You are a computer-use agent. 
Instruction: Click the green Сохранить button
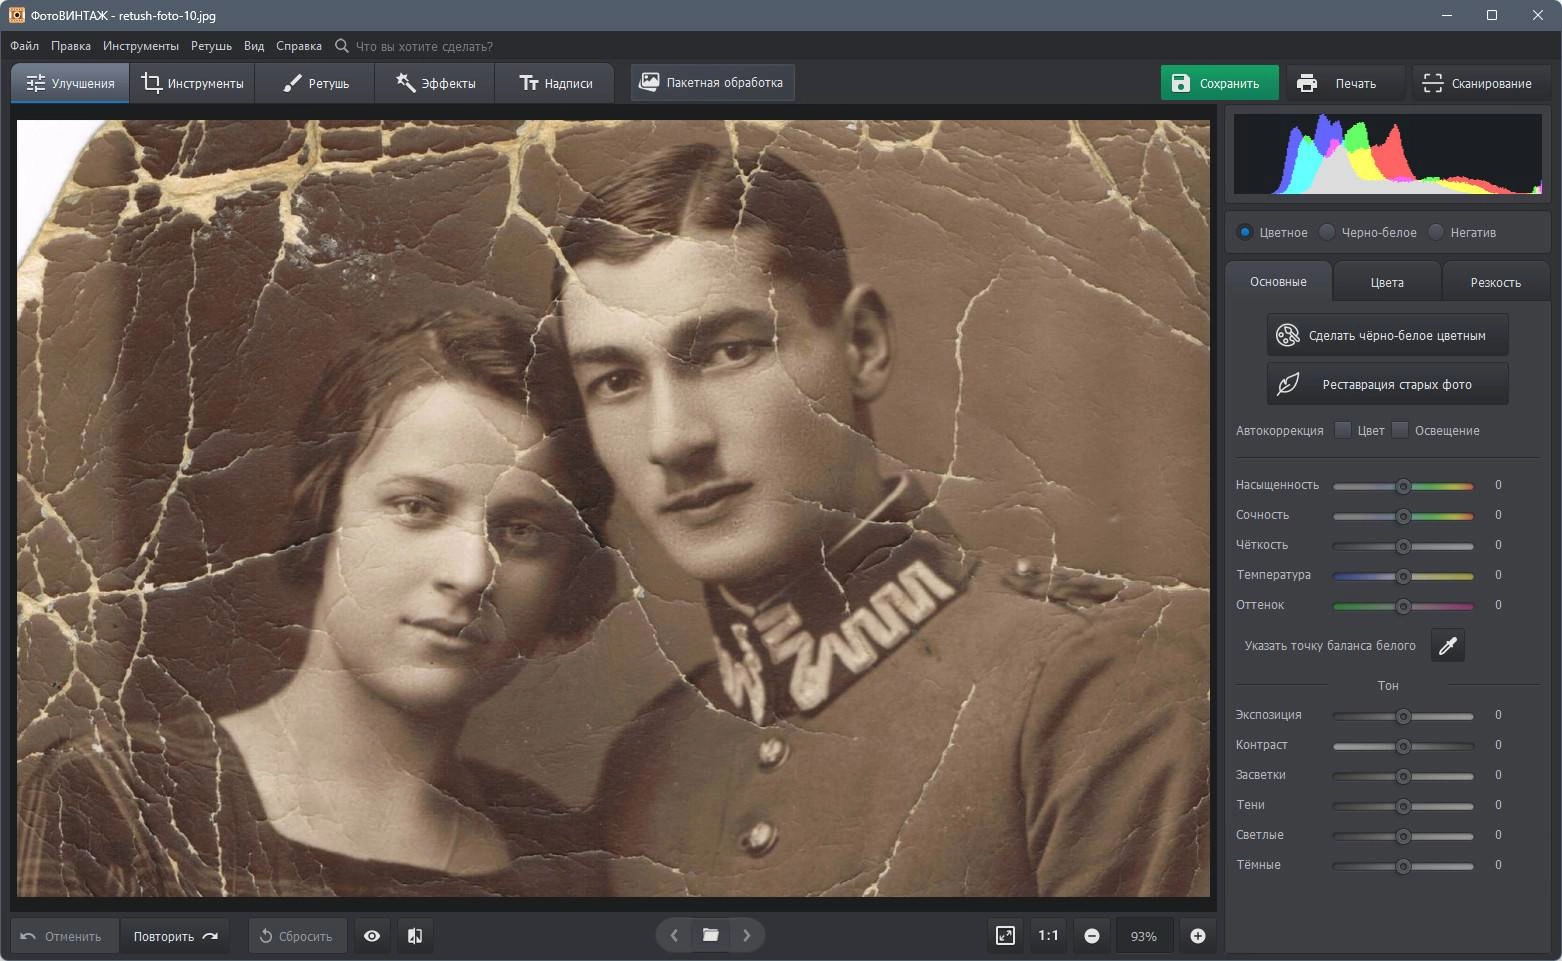point(1219,83)
